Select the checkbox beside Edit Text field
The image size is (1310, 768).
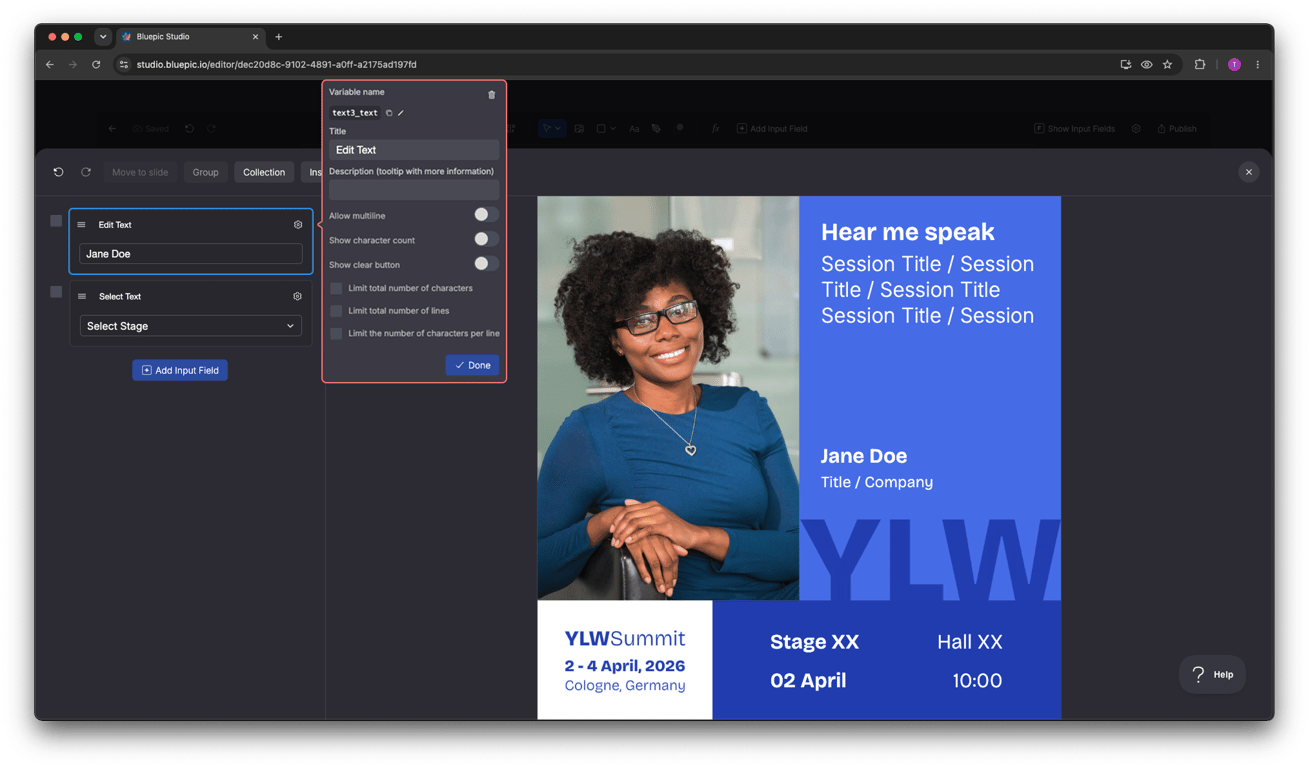[56, 221]
